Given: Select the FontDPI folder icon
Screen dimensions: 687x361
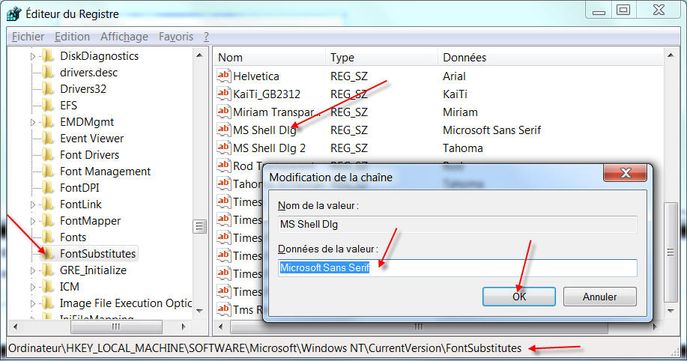Looking at the screenshot, I should [x=48, y=188].
